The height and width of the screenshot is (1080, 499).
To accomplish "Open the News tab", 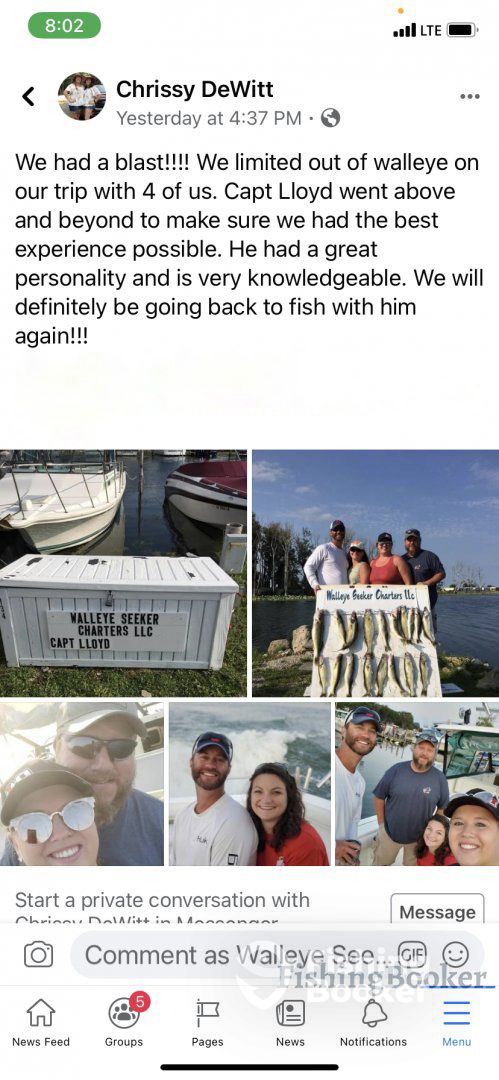I will [x=290, y=1022].
